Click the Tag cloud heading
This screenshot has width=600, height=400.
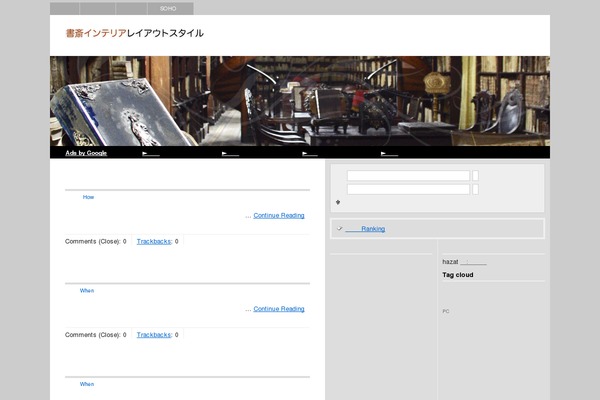(458, 275)
